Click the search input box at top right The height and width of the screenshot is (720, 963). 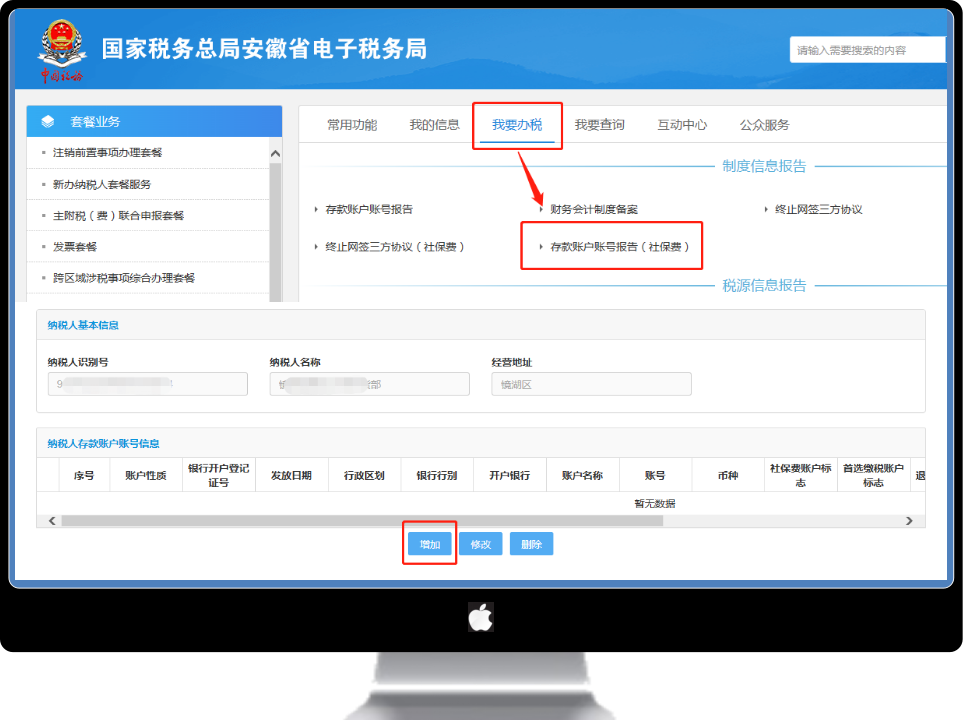(866, 48)
